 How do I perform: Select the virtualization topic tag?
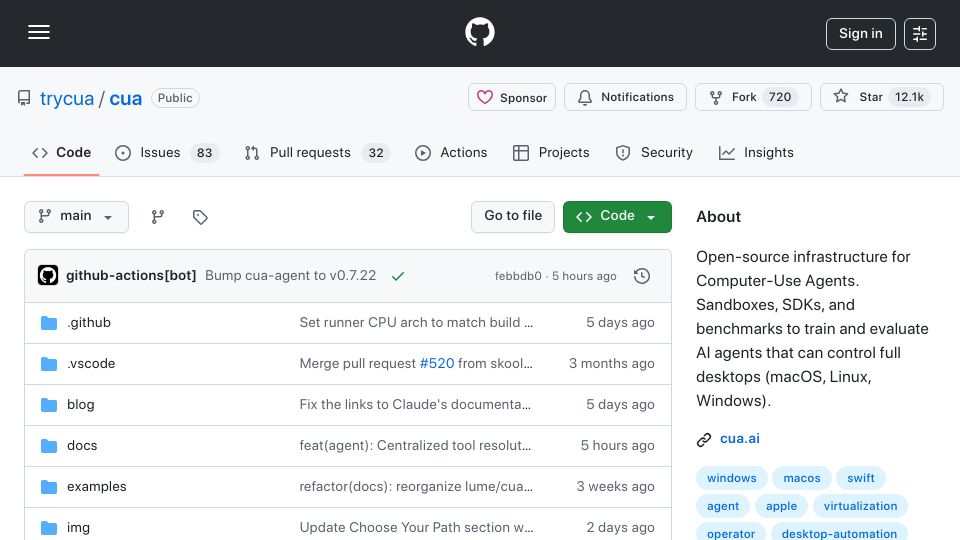click(860, 506)
